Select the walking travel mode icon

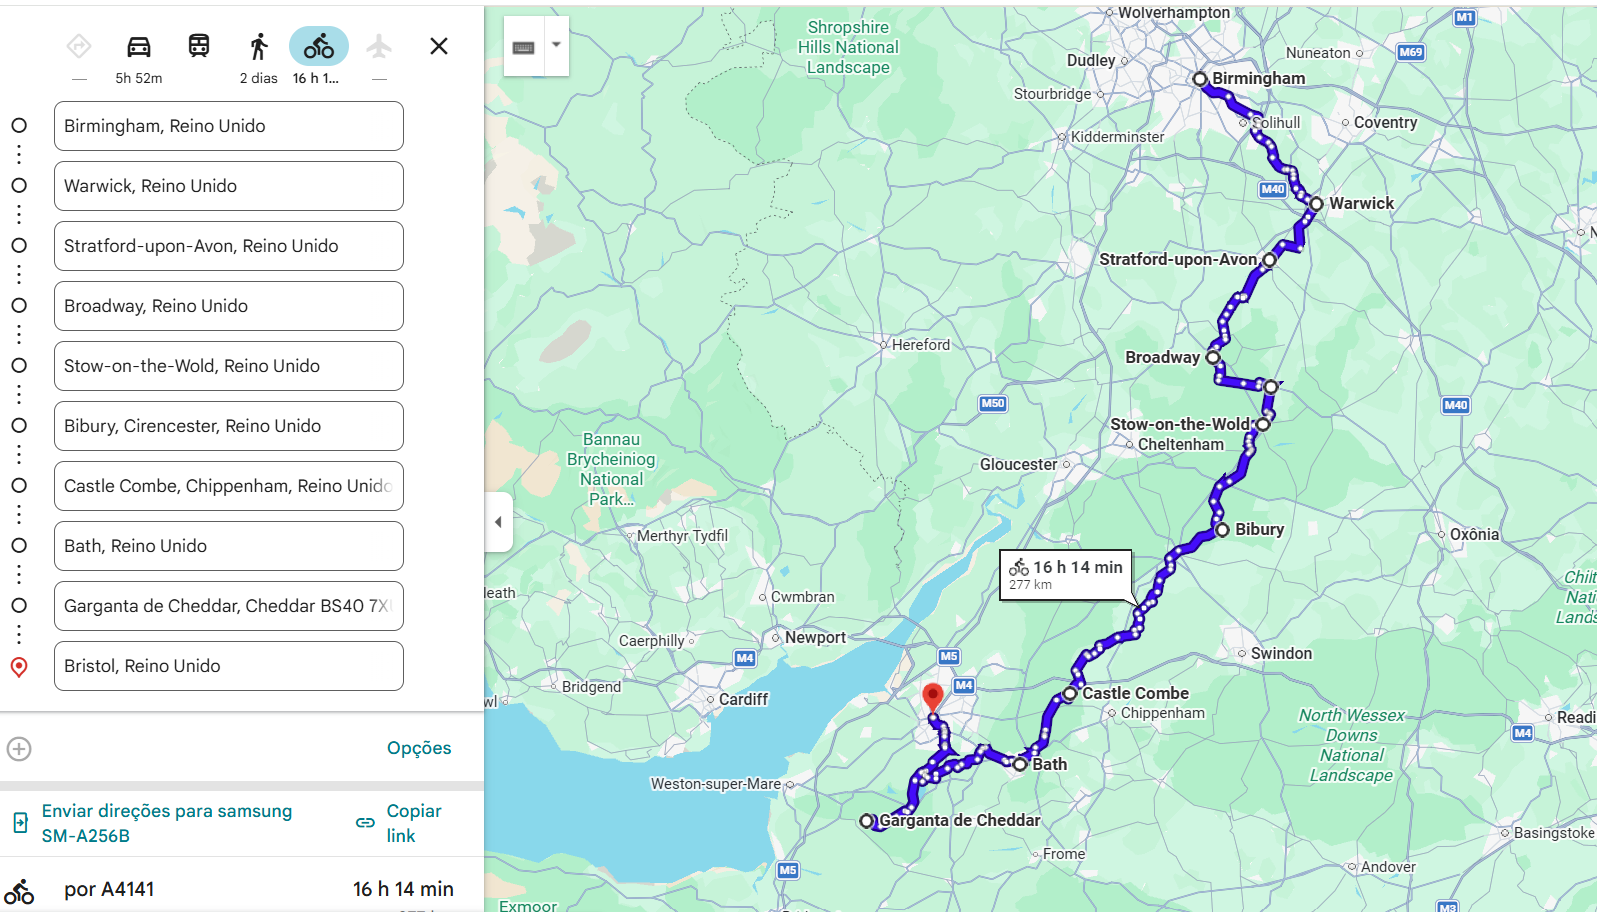[259, 46]
